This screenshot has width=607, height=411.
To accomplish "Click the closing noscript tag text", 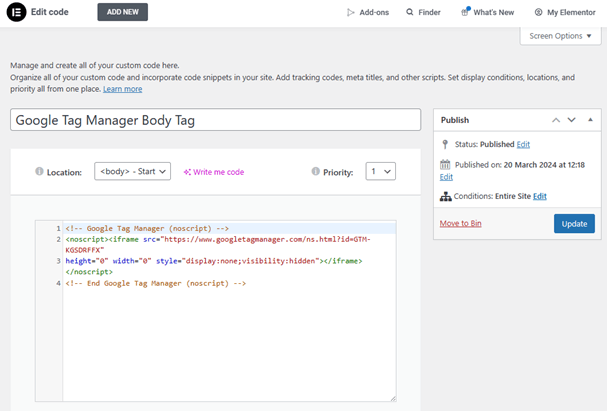I will tap(89, 272).
